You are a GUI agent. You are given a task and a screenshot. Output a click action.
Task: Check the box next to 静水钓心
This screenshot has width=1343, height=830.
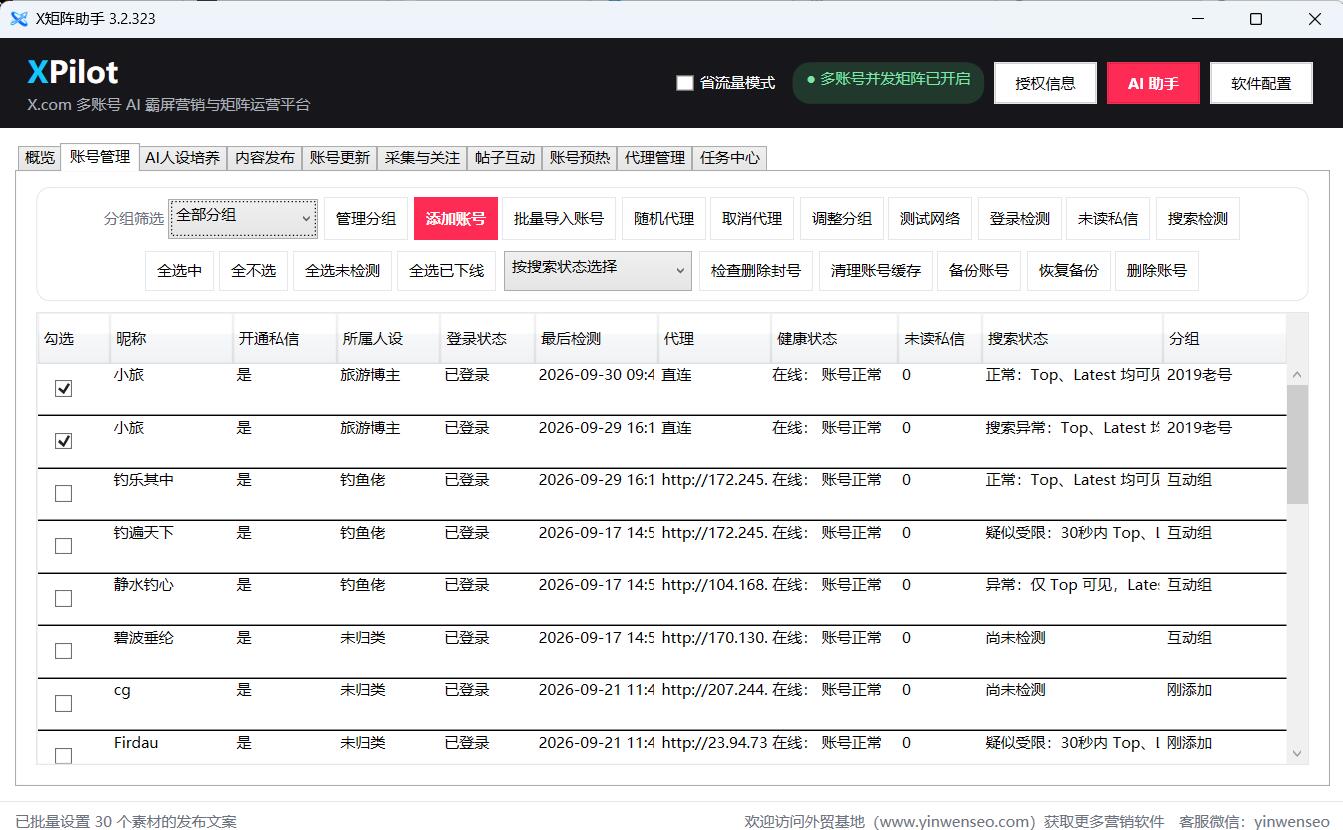[x=63, y=598]
